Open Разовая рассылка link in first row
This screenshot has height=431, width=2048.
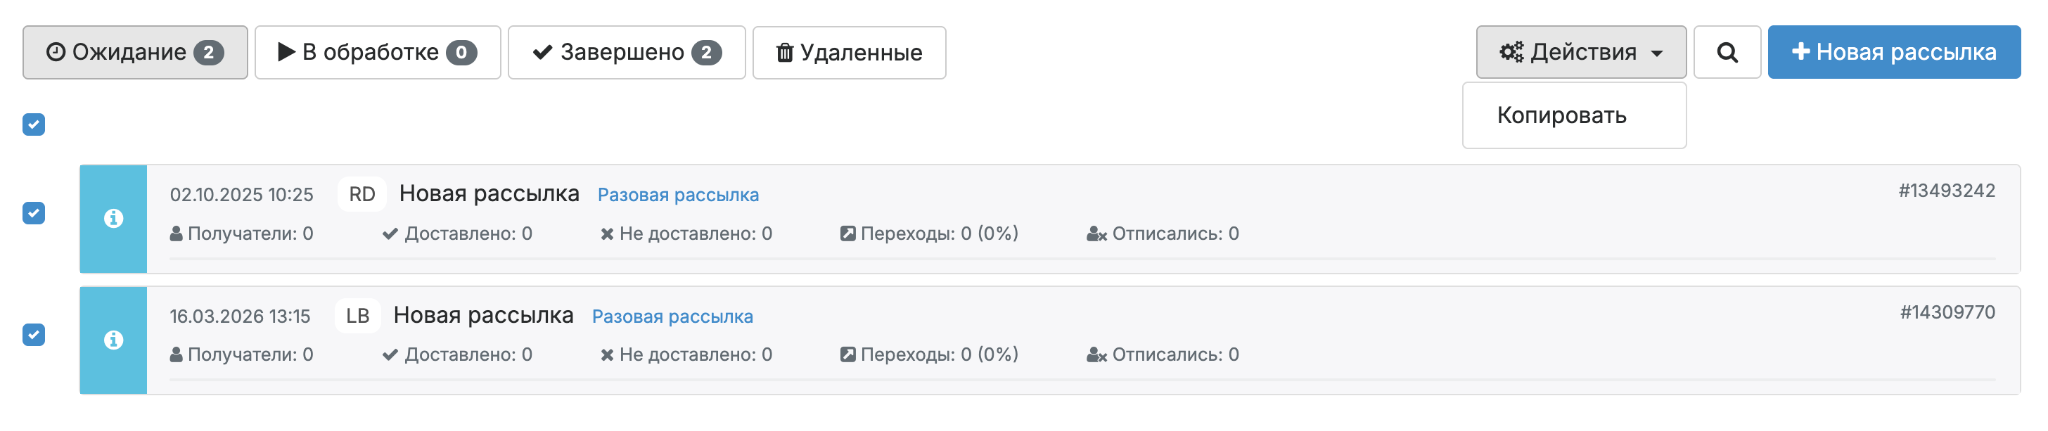(x=678, y=195)
